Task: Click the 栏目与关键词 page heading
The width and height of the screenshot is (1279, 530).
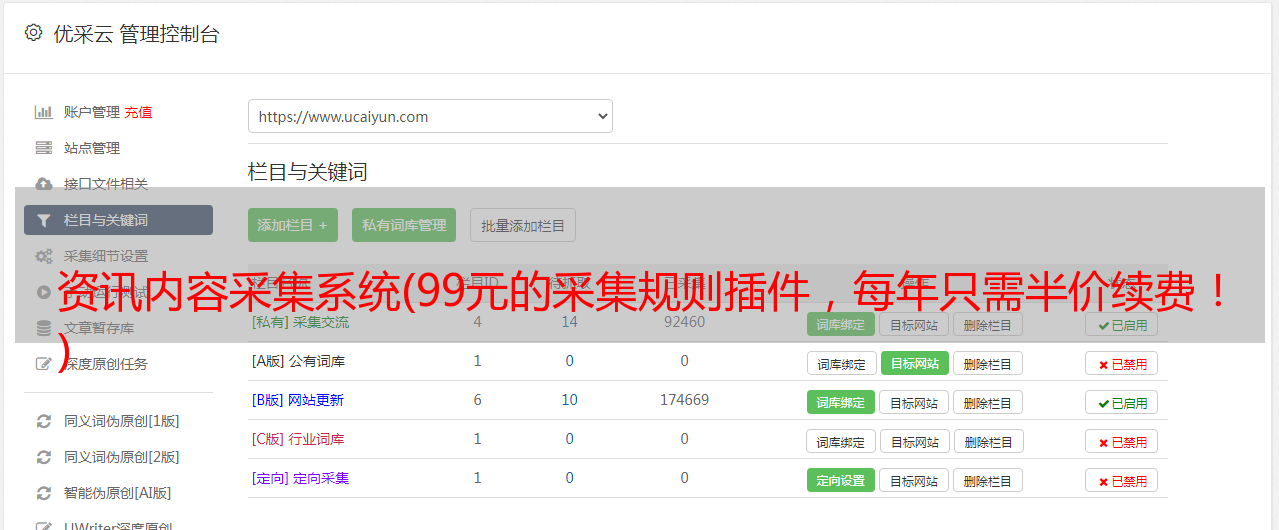Action: (x=308, y=172)
